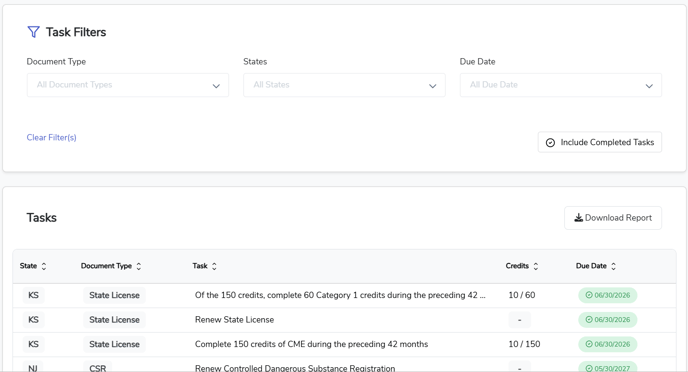Download the tasks report

[613, 218]
